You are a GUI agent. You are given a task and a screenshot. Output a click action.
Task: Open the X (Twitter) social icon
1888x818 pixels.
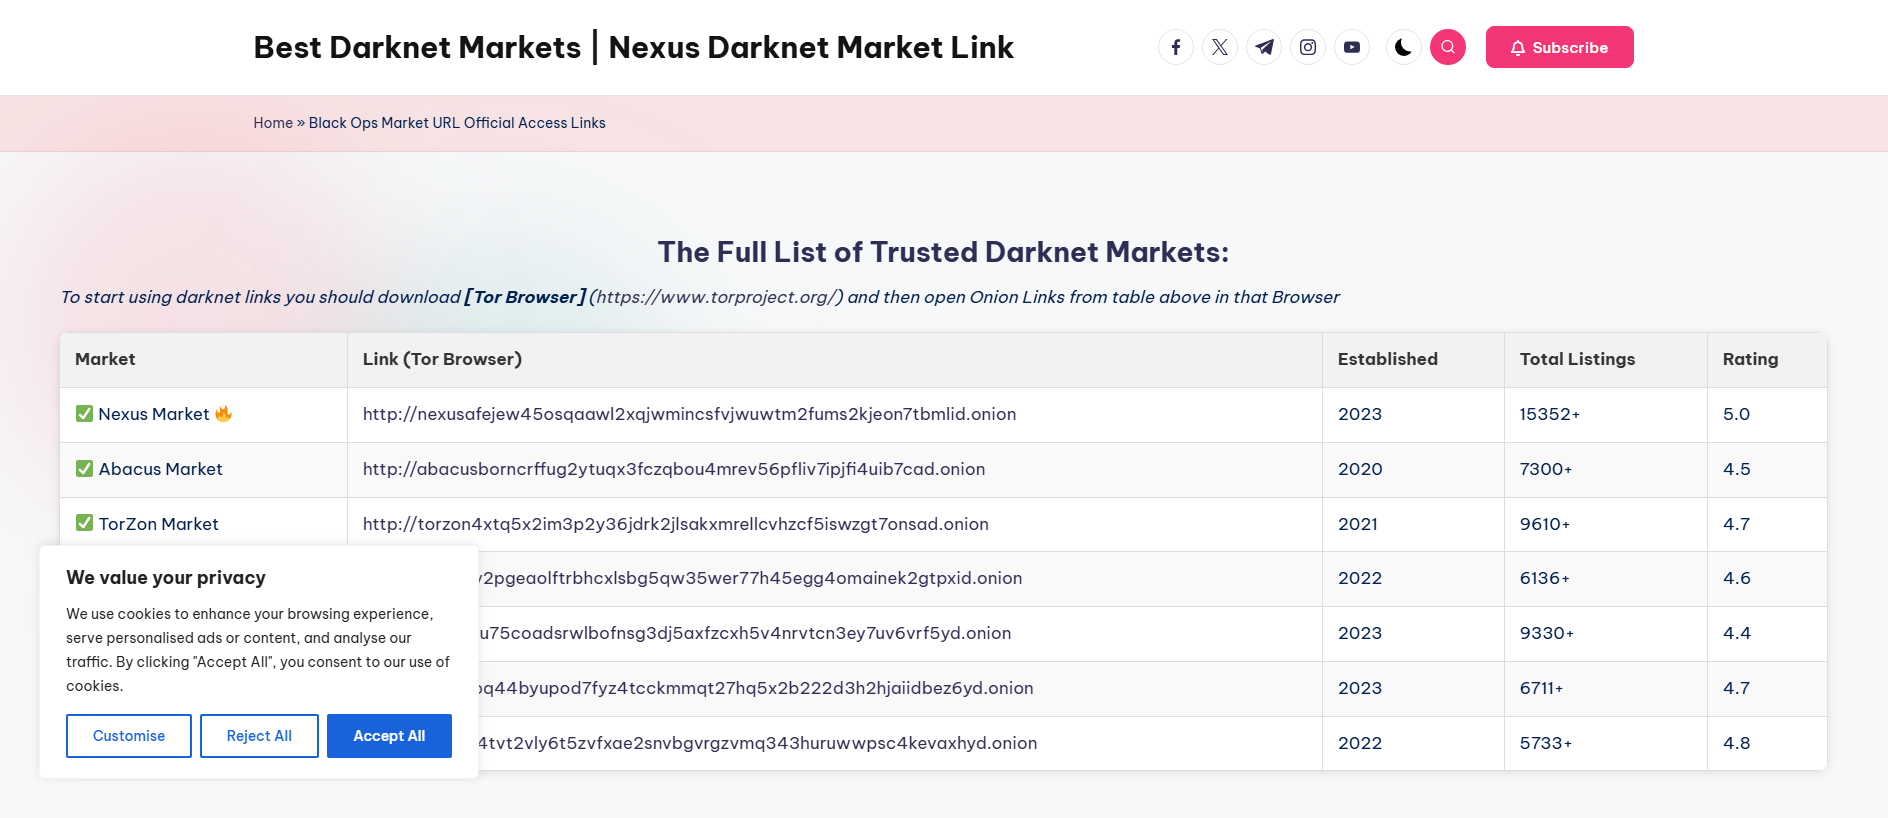click(x=1220, y=47)
